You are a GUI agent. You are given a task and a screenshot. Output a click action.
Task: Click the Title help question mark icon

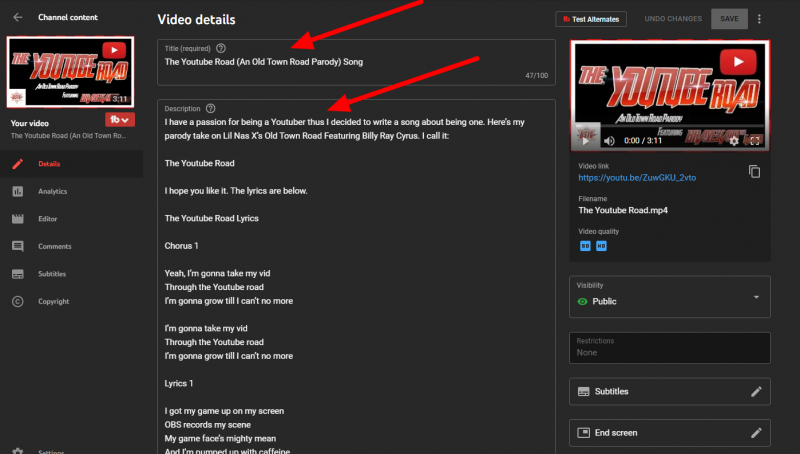(x=221, y=48)
